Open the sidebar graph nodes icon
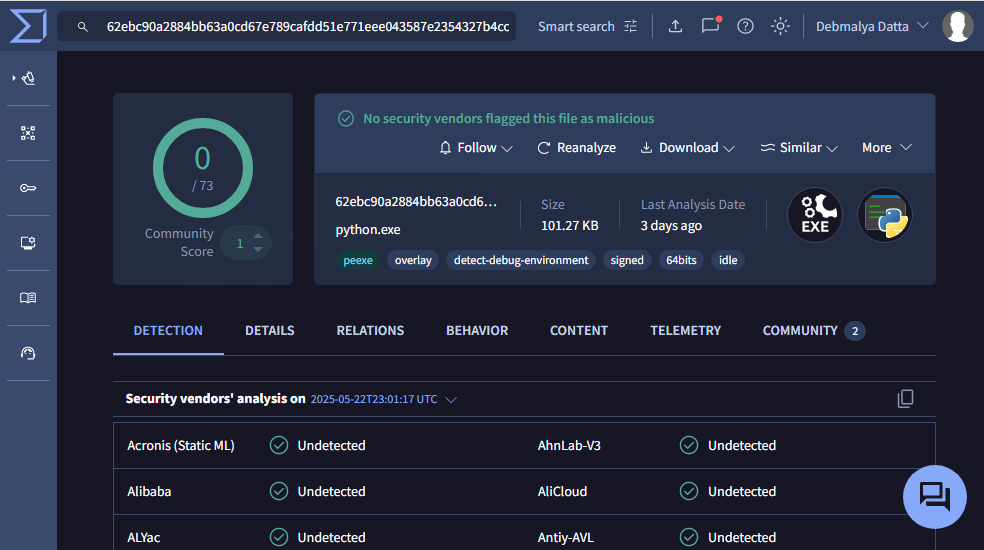 pos(28,133)
